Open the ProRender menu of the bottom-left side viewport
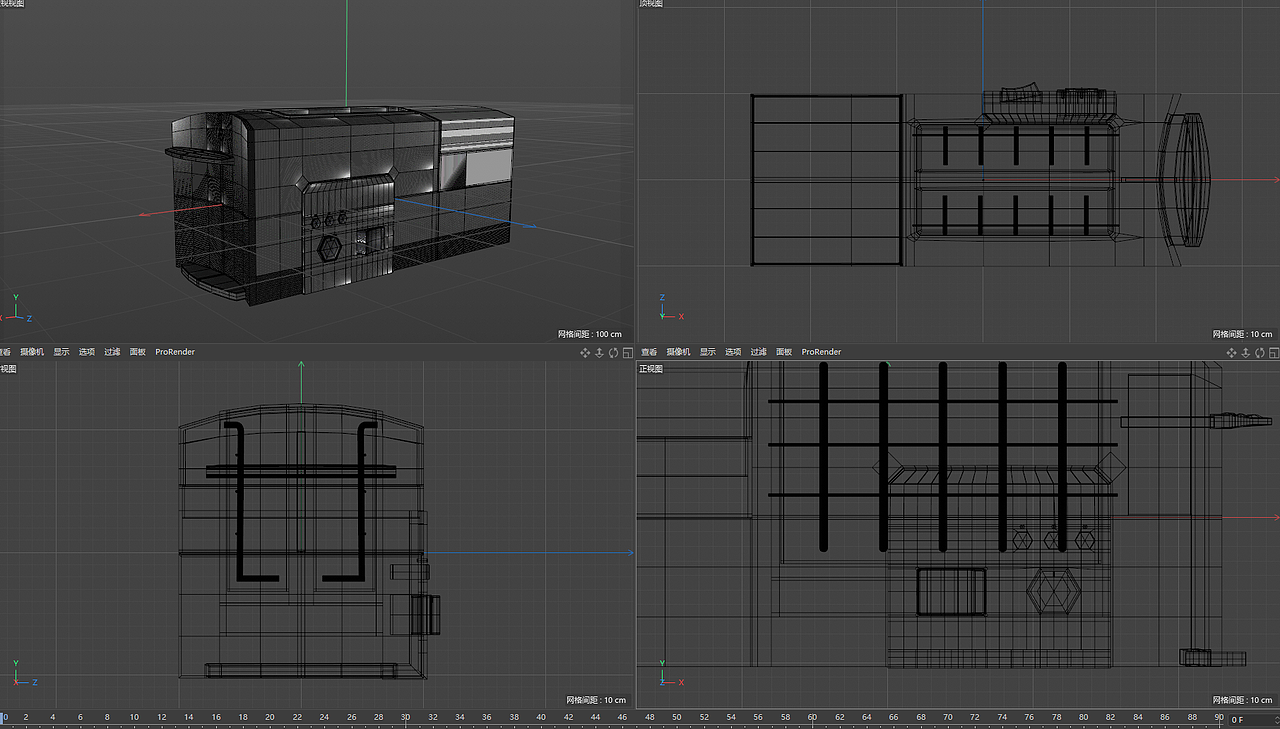1280x729 pixels. click(x=175, y=352)
